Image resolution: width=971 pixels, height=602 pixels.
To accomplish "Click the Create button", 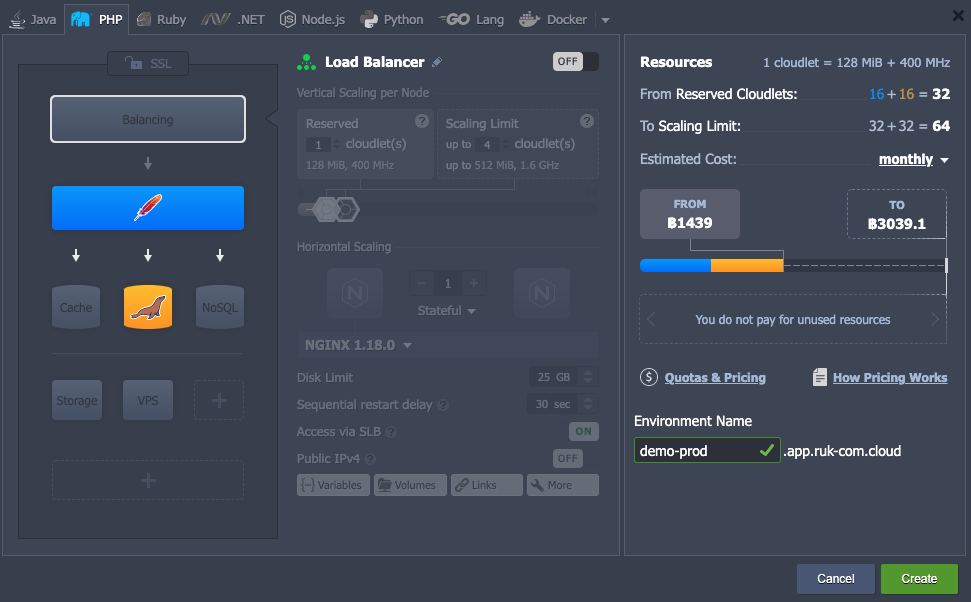I will tap(919, 578).
